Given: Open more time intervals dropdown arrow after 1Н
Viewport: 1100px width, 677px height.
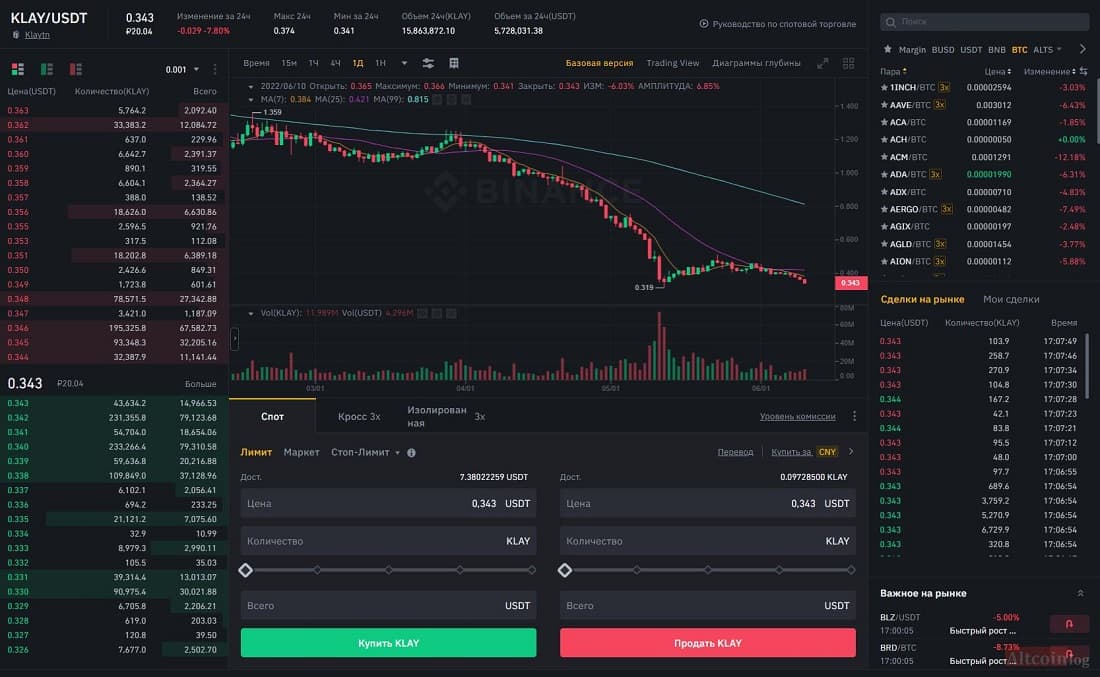Looking at the screenshot, I should pyautogui.click(x=404, y=63).
